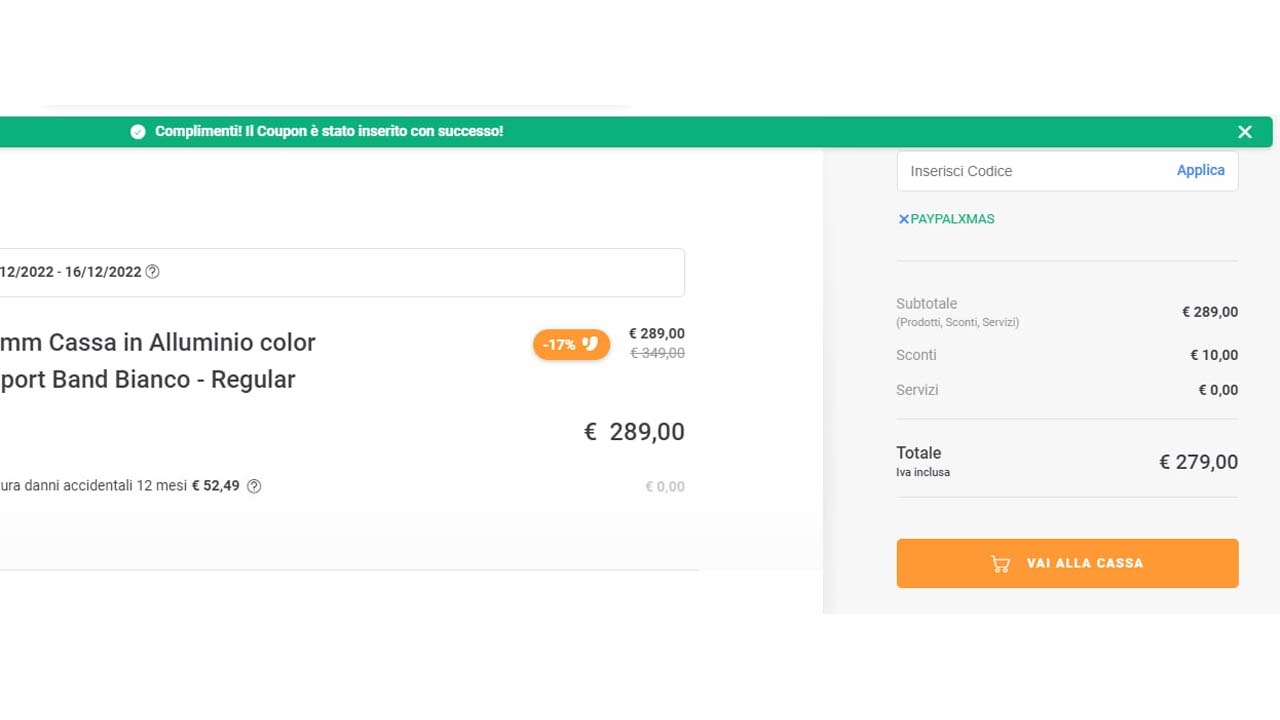Click the smiley icon inside discount badge
Screen dimensions: 1280x720
click(x=590, y=343)
